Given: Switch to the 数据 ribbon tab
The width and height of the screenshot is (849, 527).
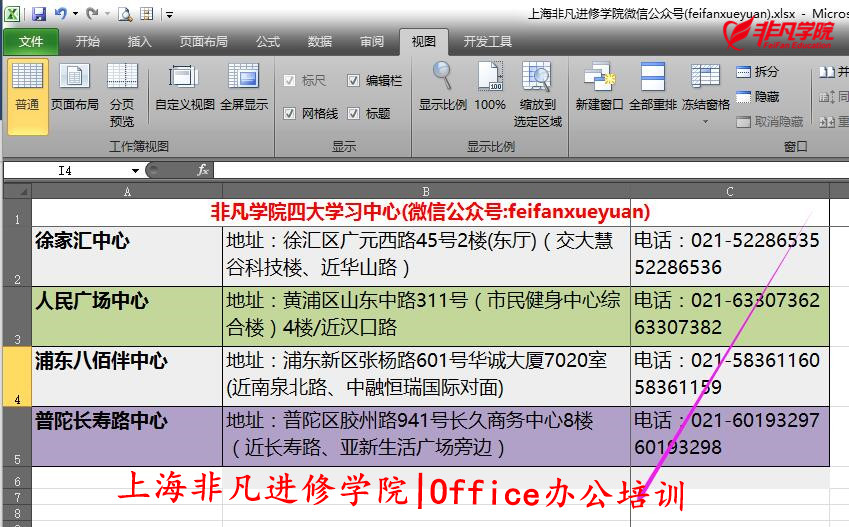Looking at the screenshot, I should click(319, 41).
